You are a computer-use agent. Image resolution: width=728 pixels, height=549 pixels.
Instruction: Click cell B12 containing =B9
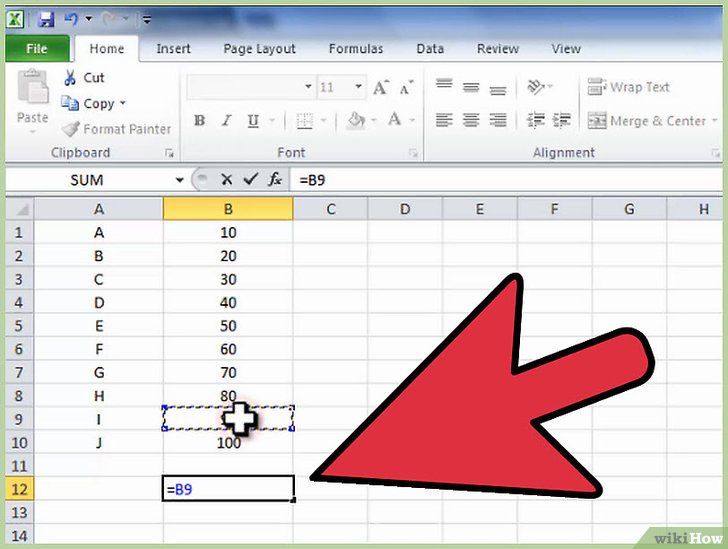[228, 489]
